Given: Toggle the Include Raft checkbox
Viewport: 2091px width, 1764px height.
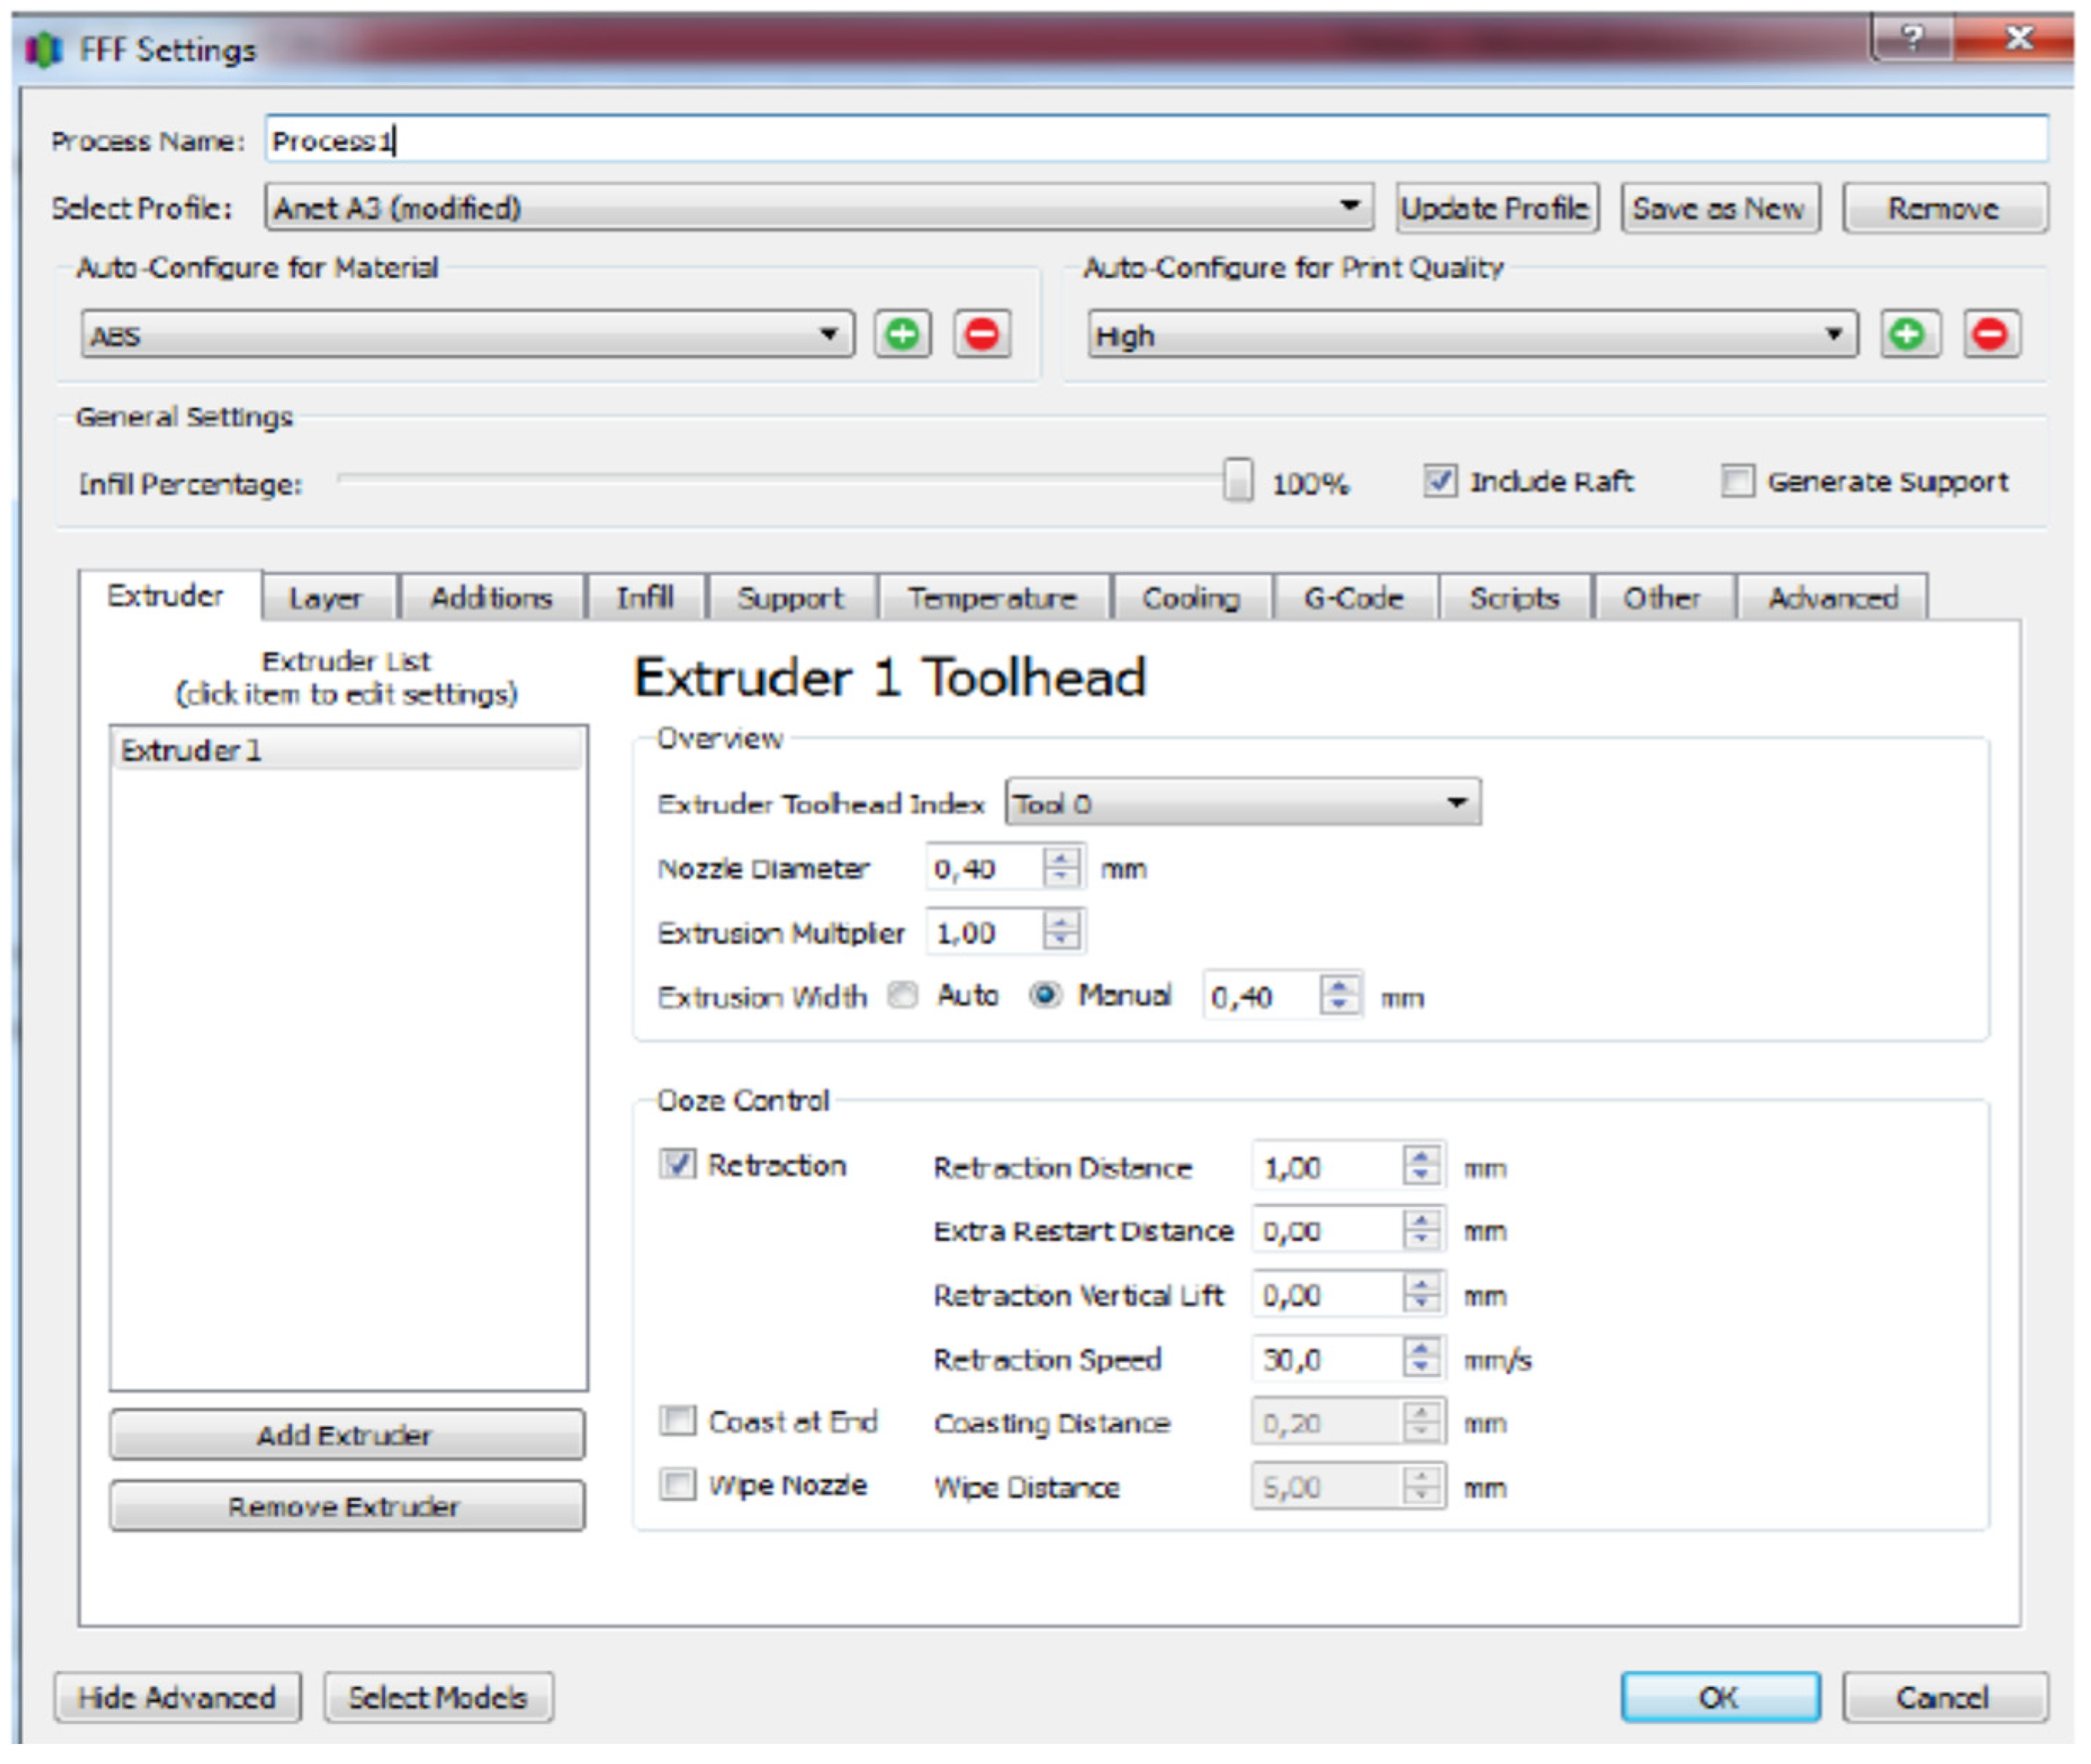Looking at the screenshot, I should pyautogui.click(x=1439, y=481).
